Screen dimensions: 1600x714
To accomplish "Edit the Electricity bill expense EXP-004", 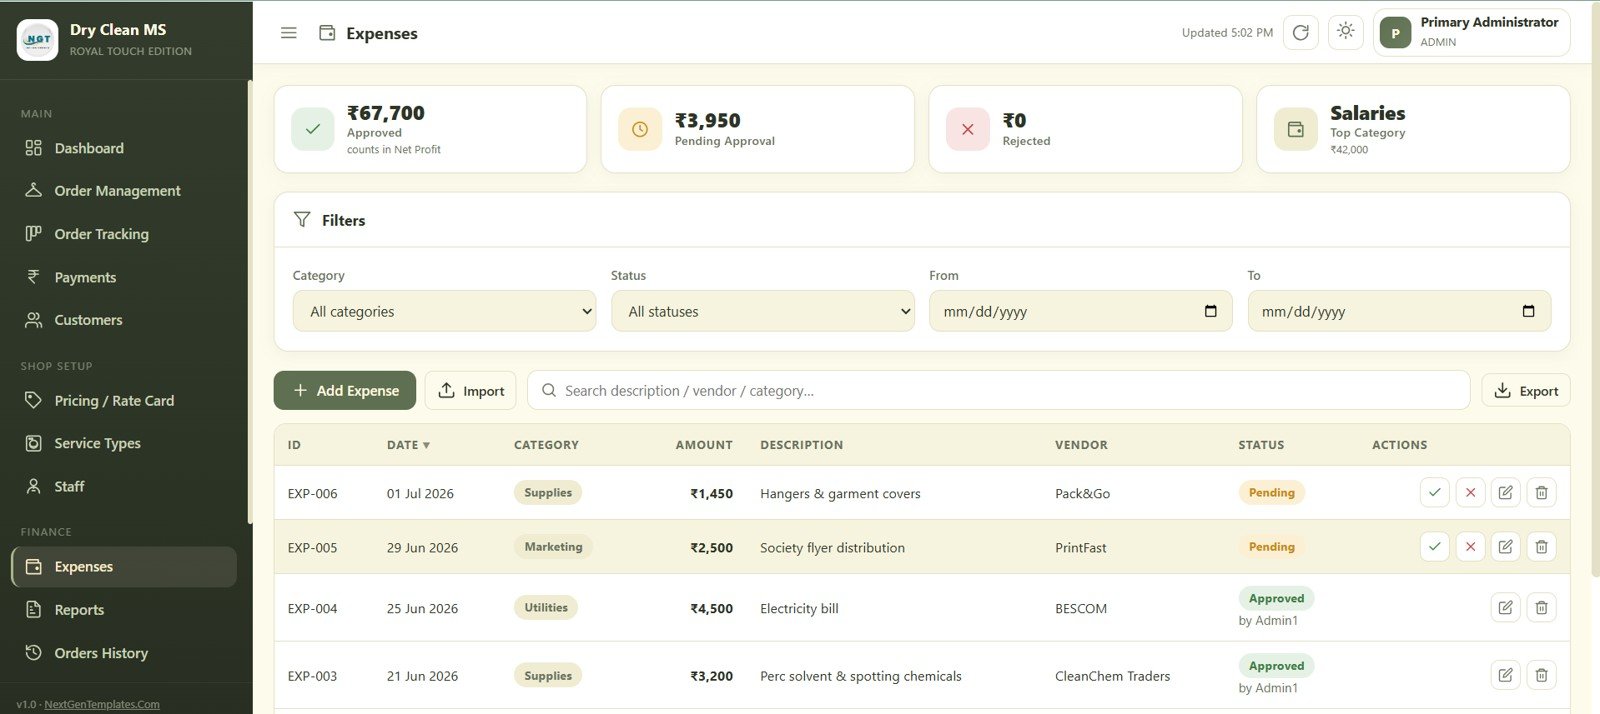I will [1506, 608].
